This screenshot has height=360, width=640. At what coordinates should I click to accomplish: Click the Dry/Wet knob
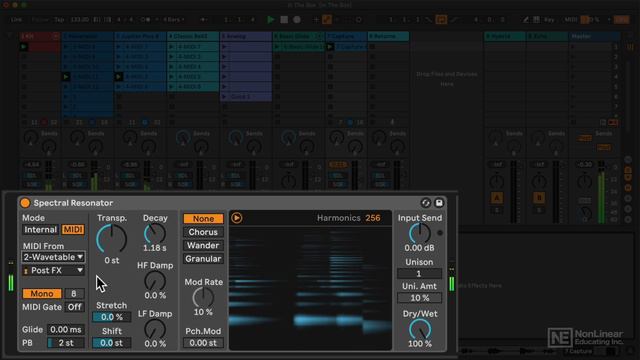click(x=420, y=329)
